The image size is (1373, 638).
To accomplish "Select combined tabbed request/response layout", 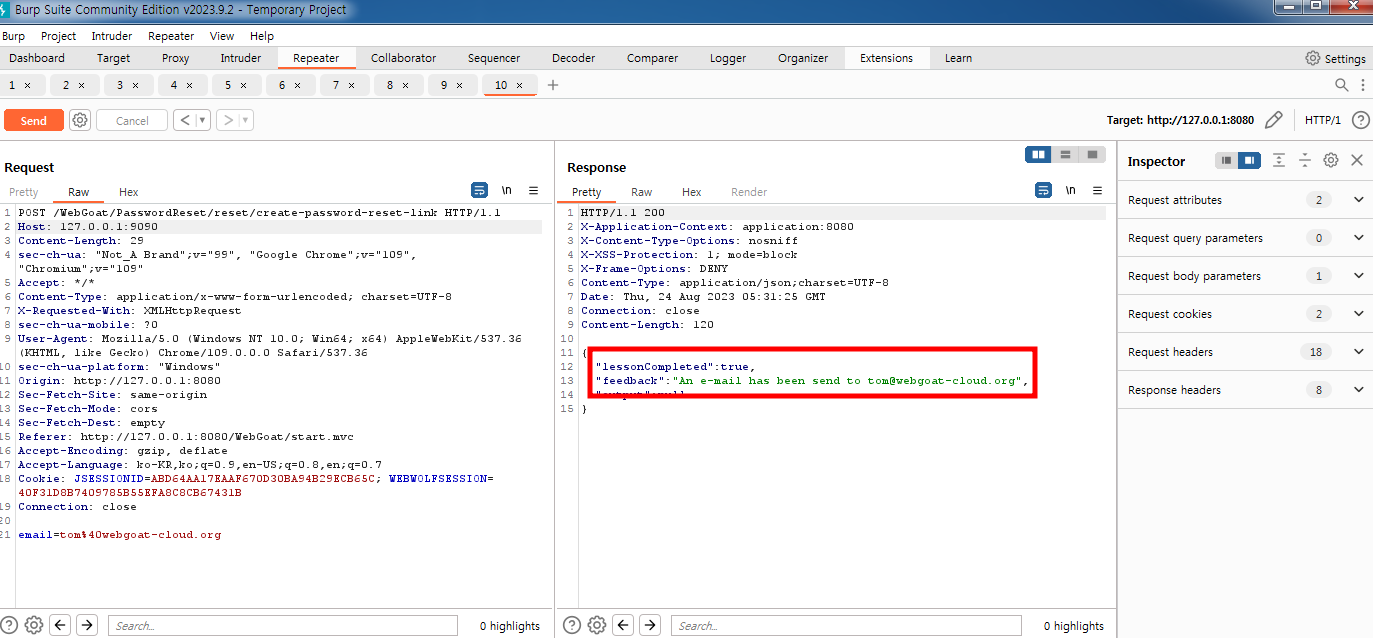I will coord(1093,154).
